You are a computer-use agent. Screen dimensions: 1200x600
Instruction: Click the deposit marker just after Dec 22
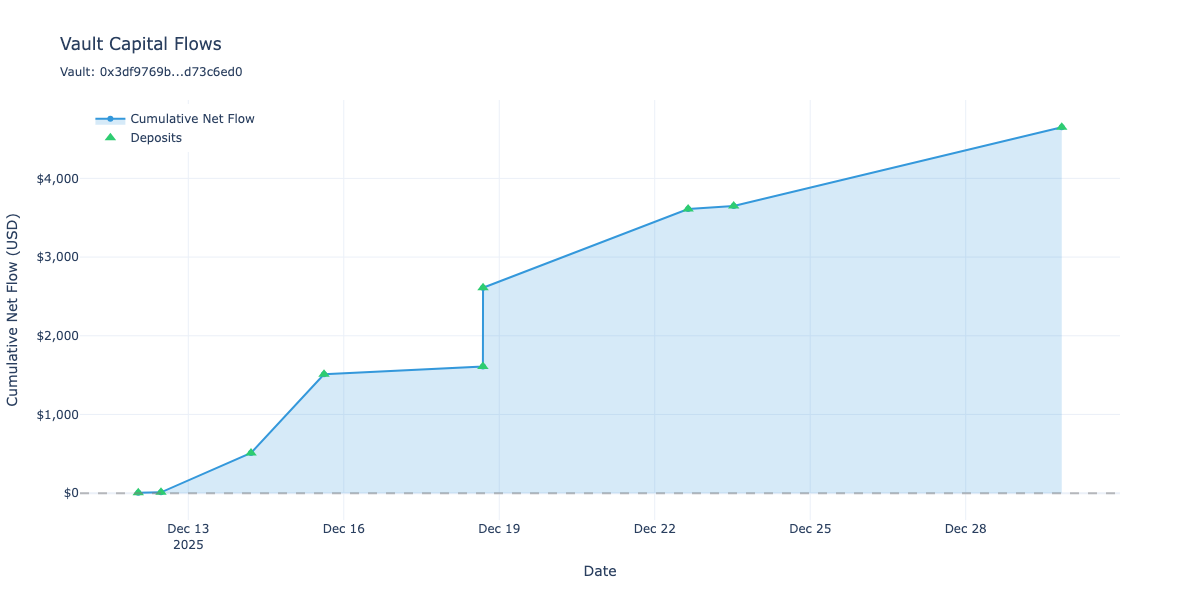pos(688,209)
